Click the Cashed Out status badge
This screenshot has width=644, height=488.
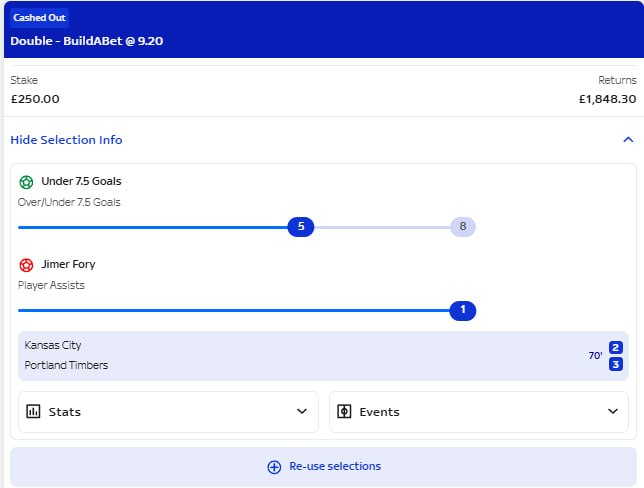coord(39,18)
